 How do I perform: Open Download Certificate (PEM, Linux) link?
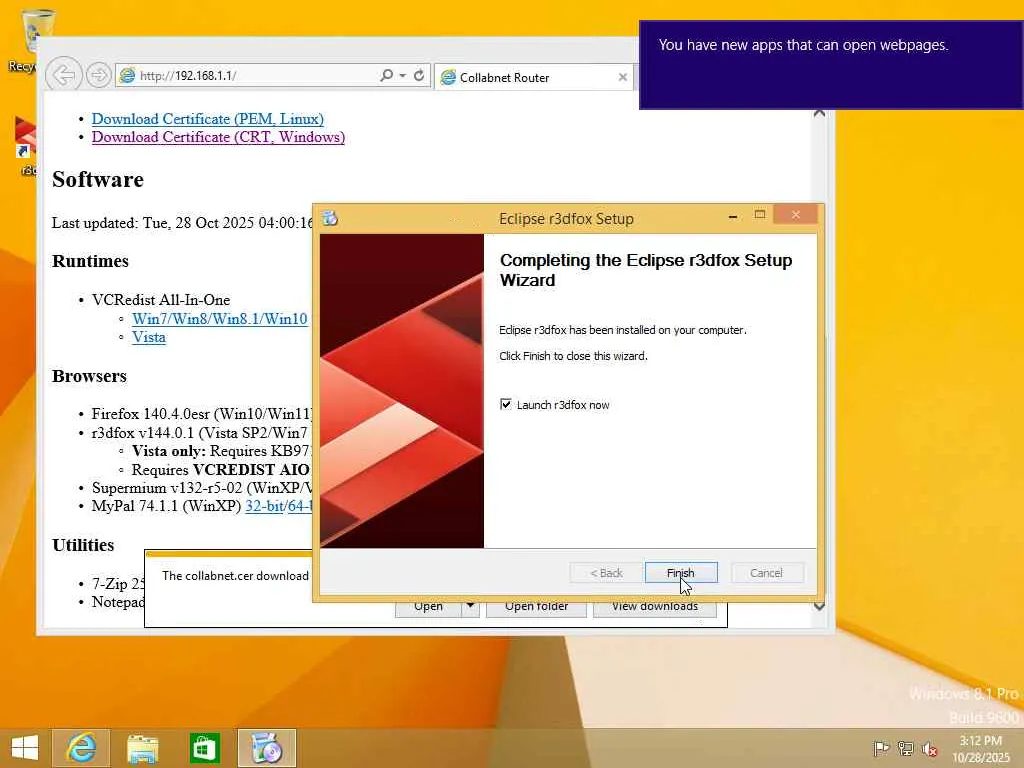pyautogui.click(x=208, y=119)
